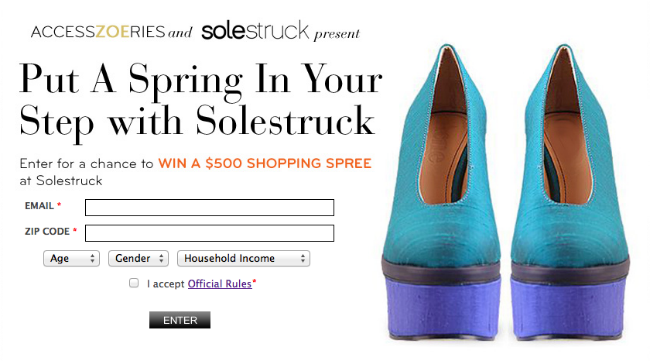Click the ZIP CODE field label
The height and width of the screenshot is (361, 650).
point(47,232)
